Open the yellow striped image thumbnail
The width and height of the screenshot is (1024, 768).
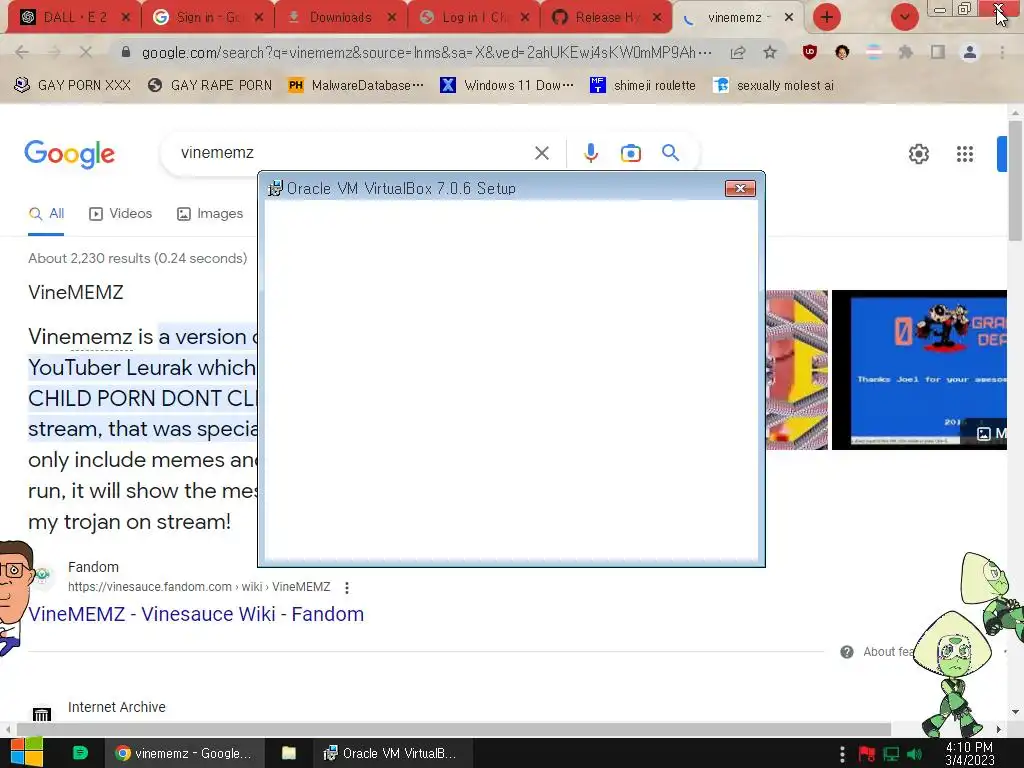[x=797, y=370]
